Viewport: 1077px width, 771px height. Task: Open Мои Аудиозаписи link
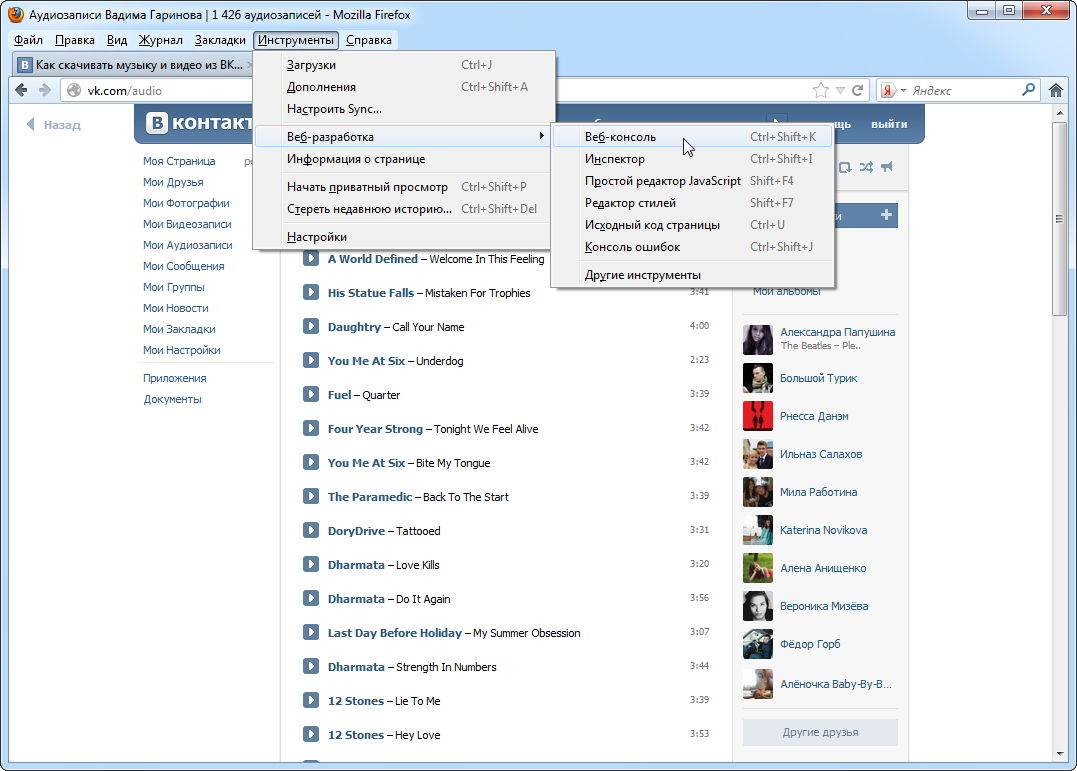click(x=188, y=245)
